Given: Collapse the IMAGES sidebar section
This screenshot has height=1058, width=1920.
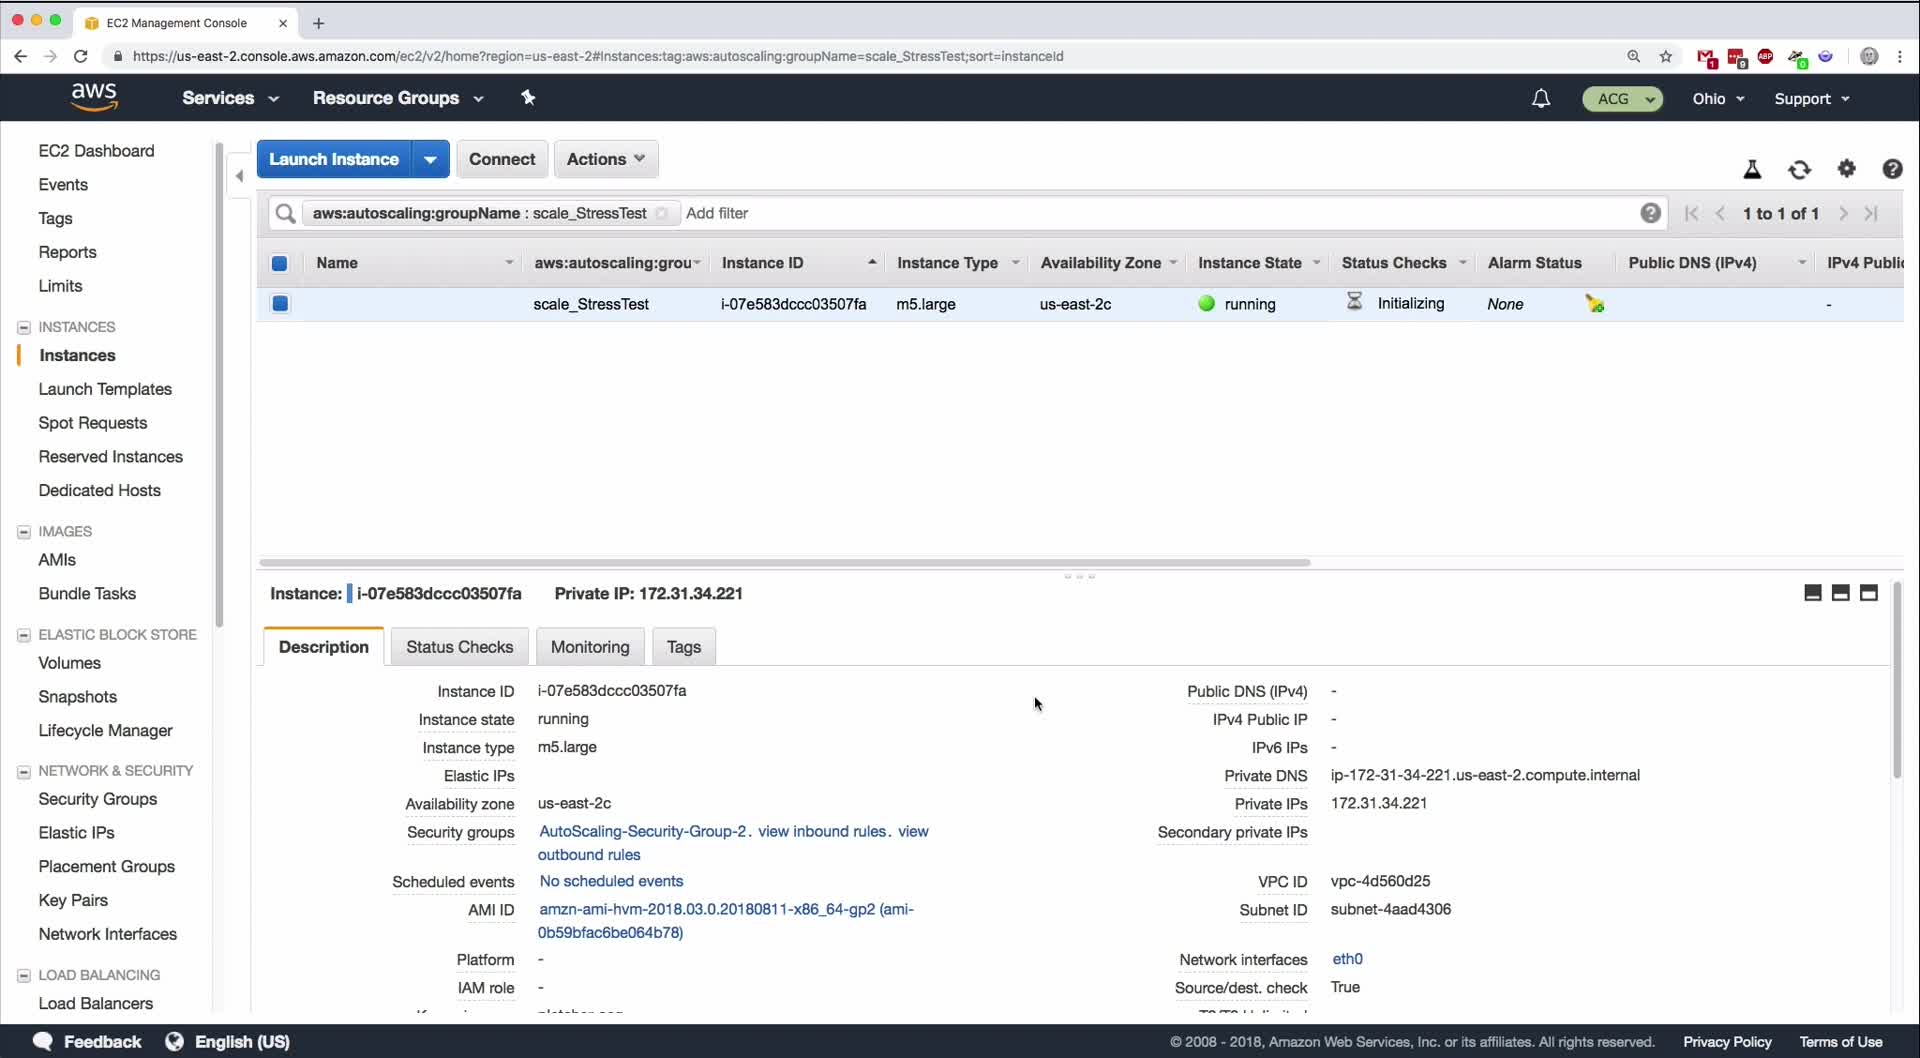Looking at the screenshot, I should click(x=24, y=531).
